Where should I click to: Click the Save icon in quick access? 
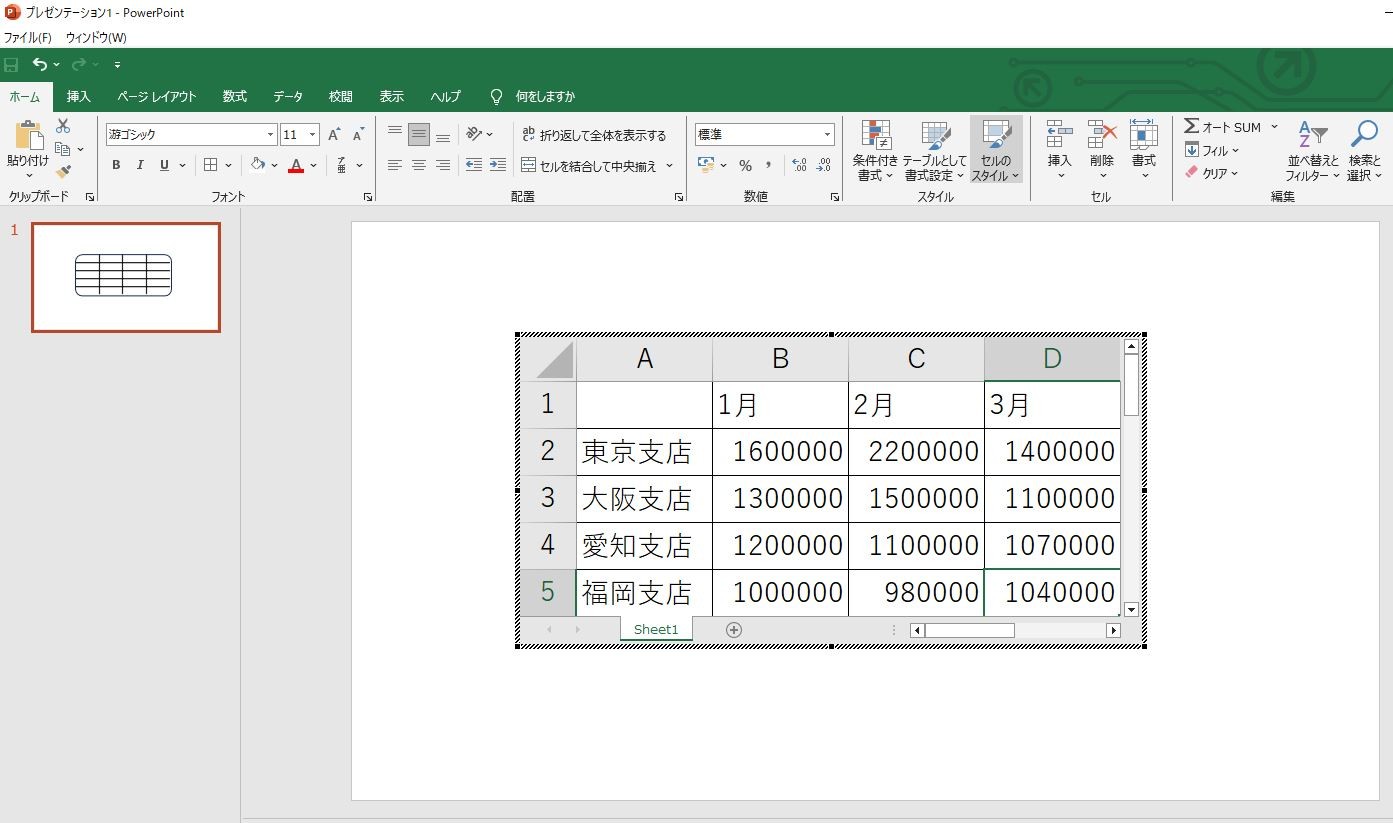point(11,65)
